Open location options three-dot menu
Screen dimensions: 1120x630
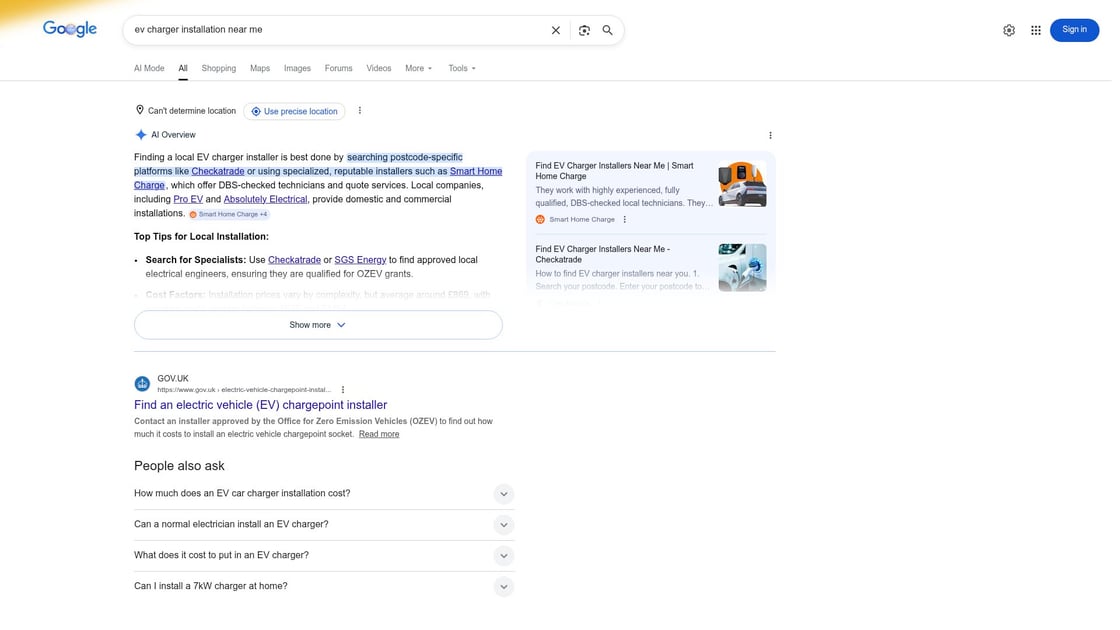click(x=359, y=111)
